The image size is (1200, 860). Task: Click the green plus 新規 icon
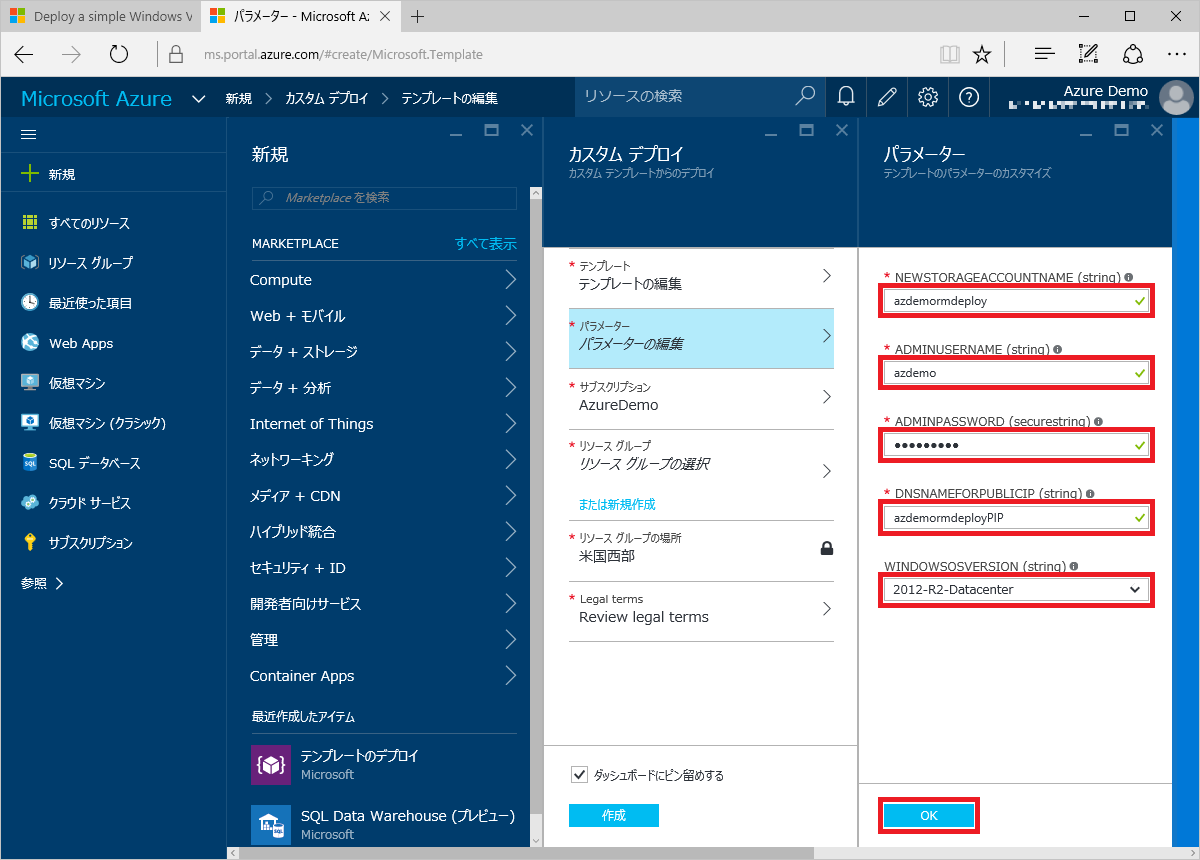pos(30,174)
